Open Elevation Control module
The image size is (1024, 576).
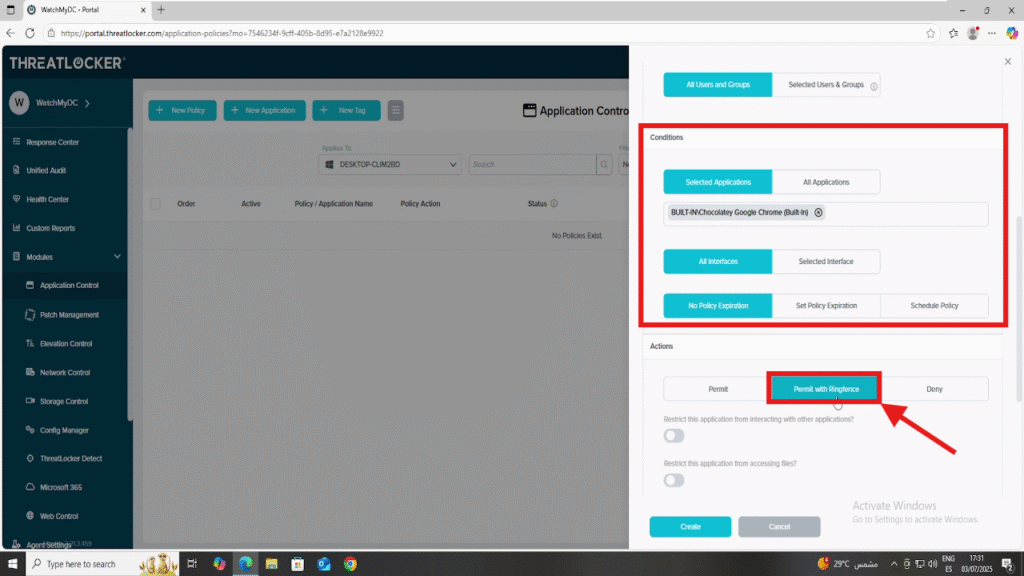[x=65, y=344]
